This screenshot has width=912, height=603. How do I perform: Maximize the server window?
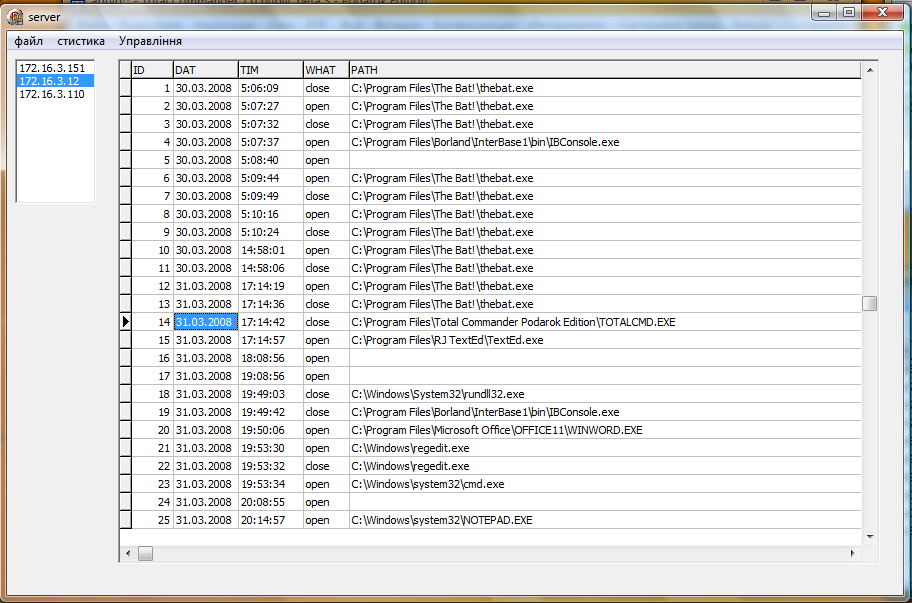pos(849,12)
